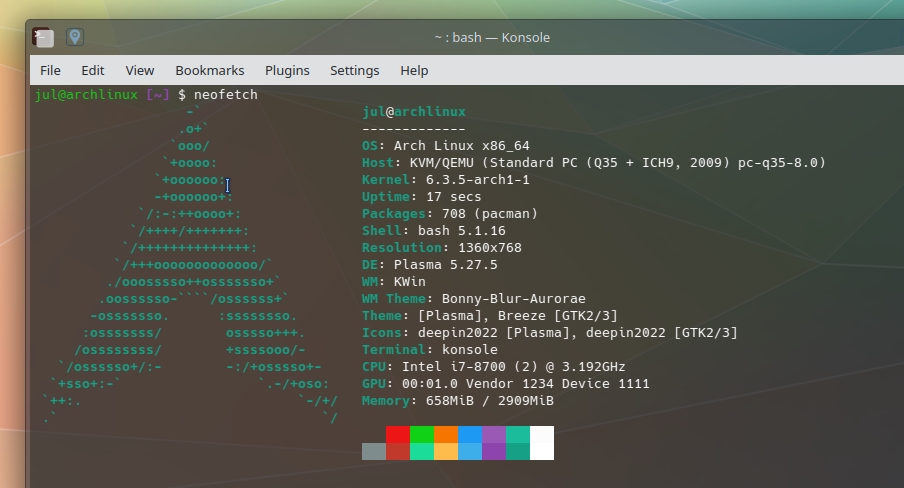This screenshot has width=904, height=488.
Task: Open the Bookmarks menu
Action: (x=209, y=70)
